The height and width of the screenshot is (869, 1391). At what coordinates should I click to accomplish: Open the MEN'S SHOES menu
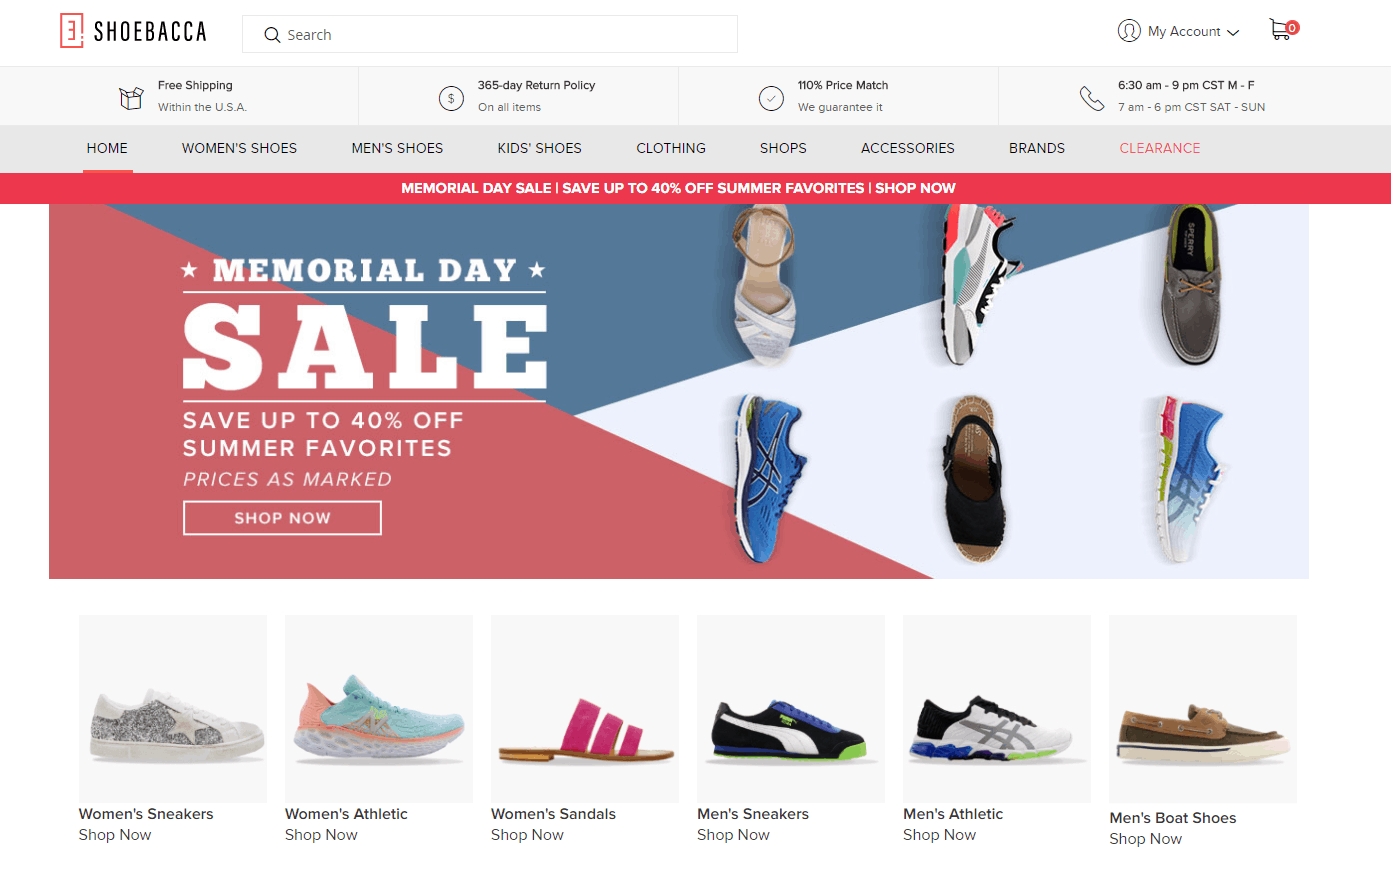coord(397,148)
